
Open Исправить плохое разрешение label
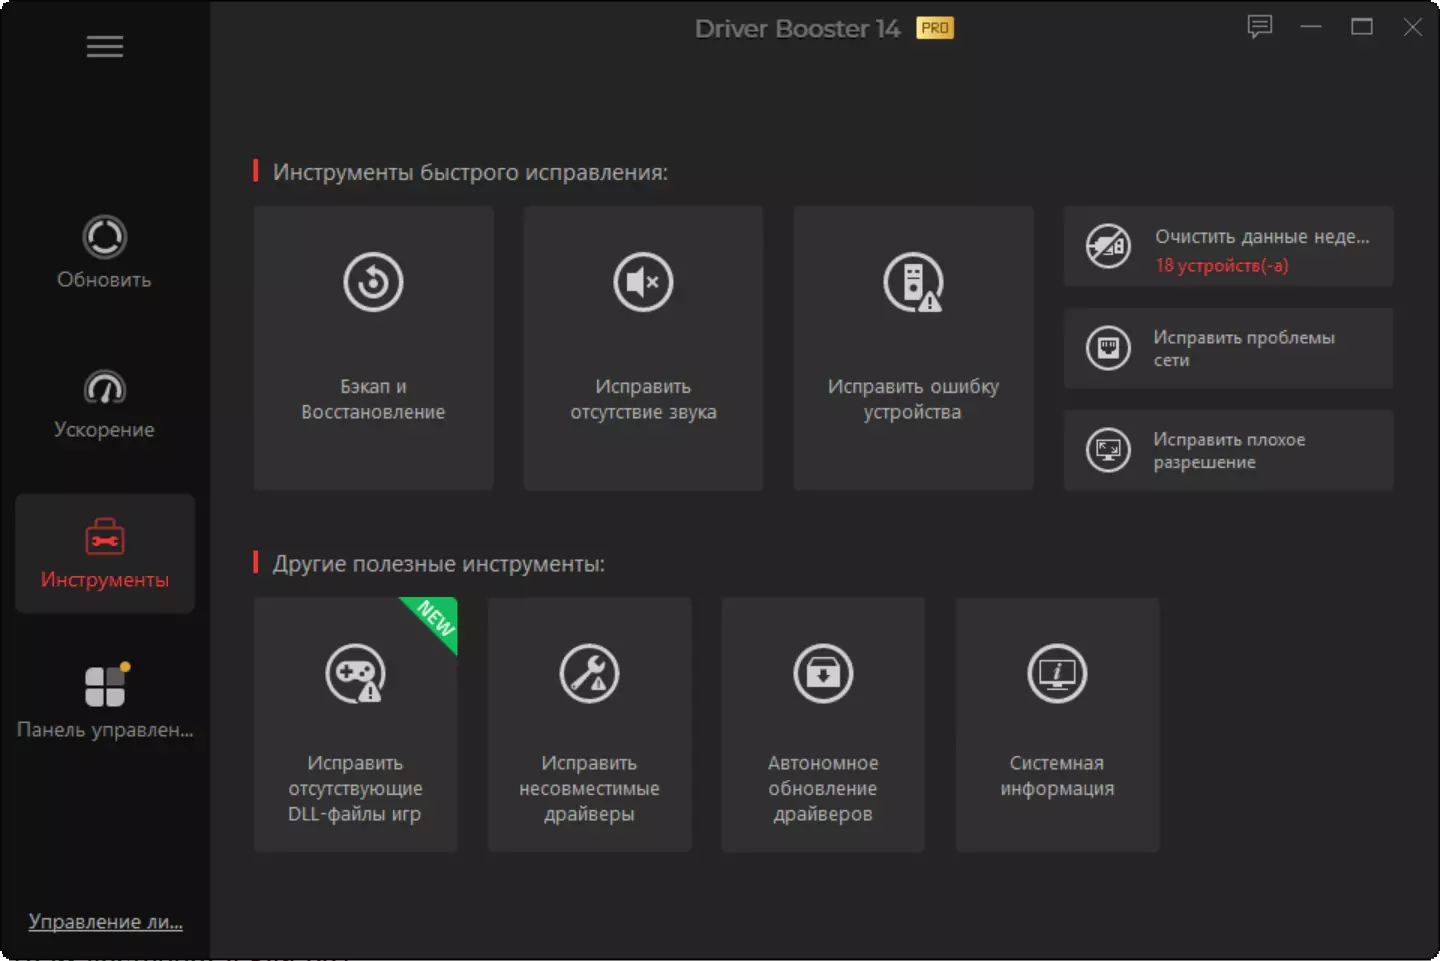(x=1230, y=451)
